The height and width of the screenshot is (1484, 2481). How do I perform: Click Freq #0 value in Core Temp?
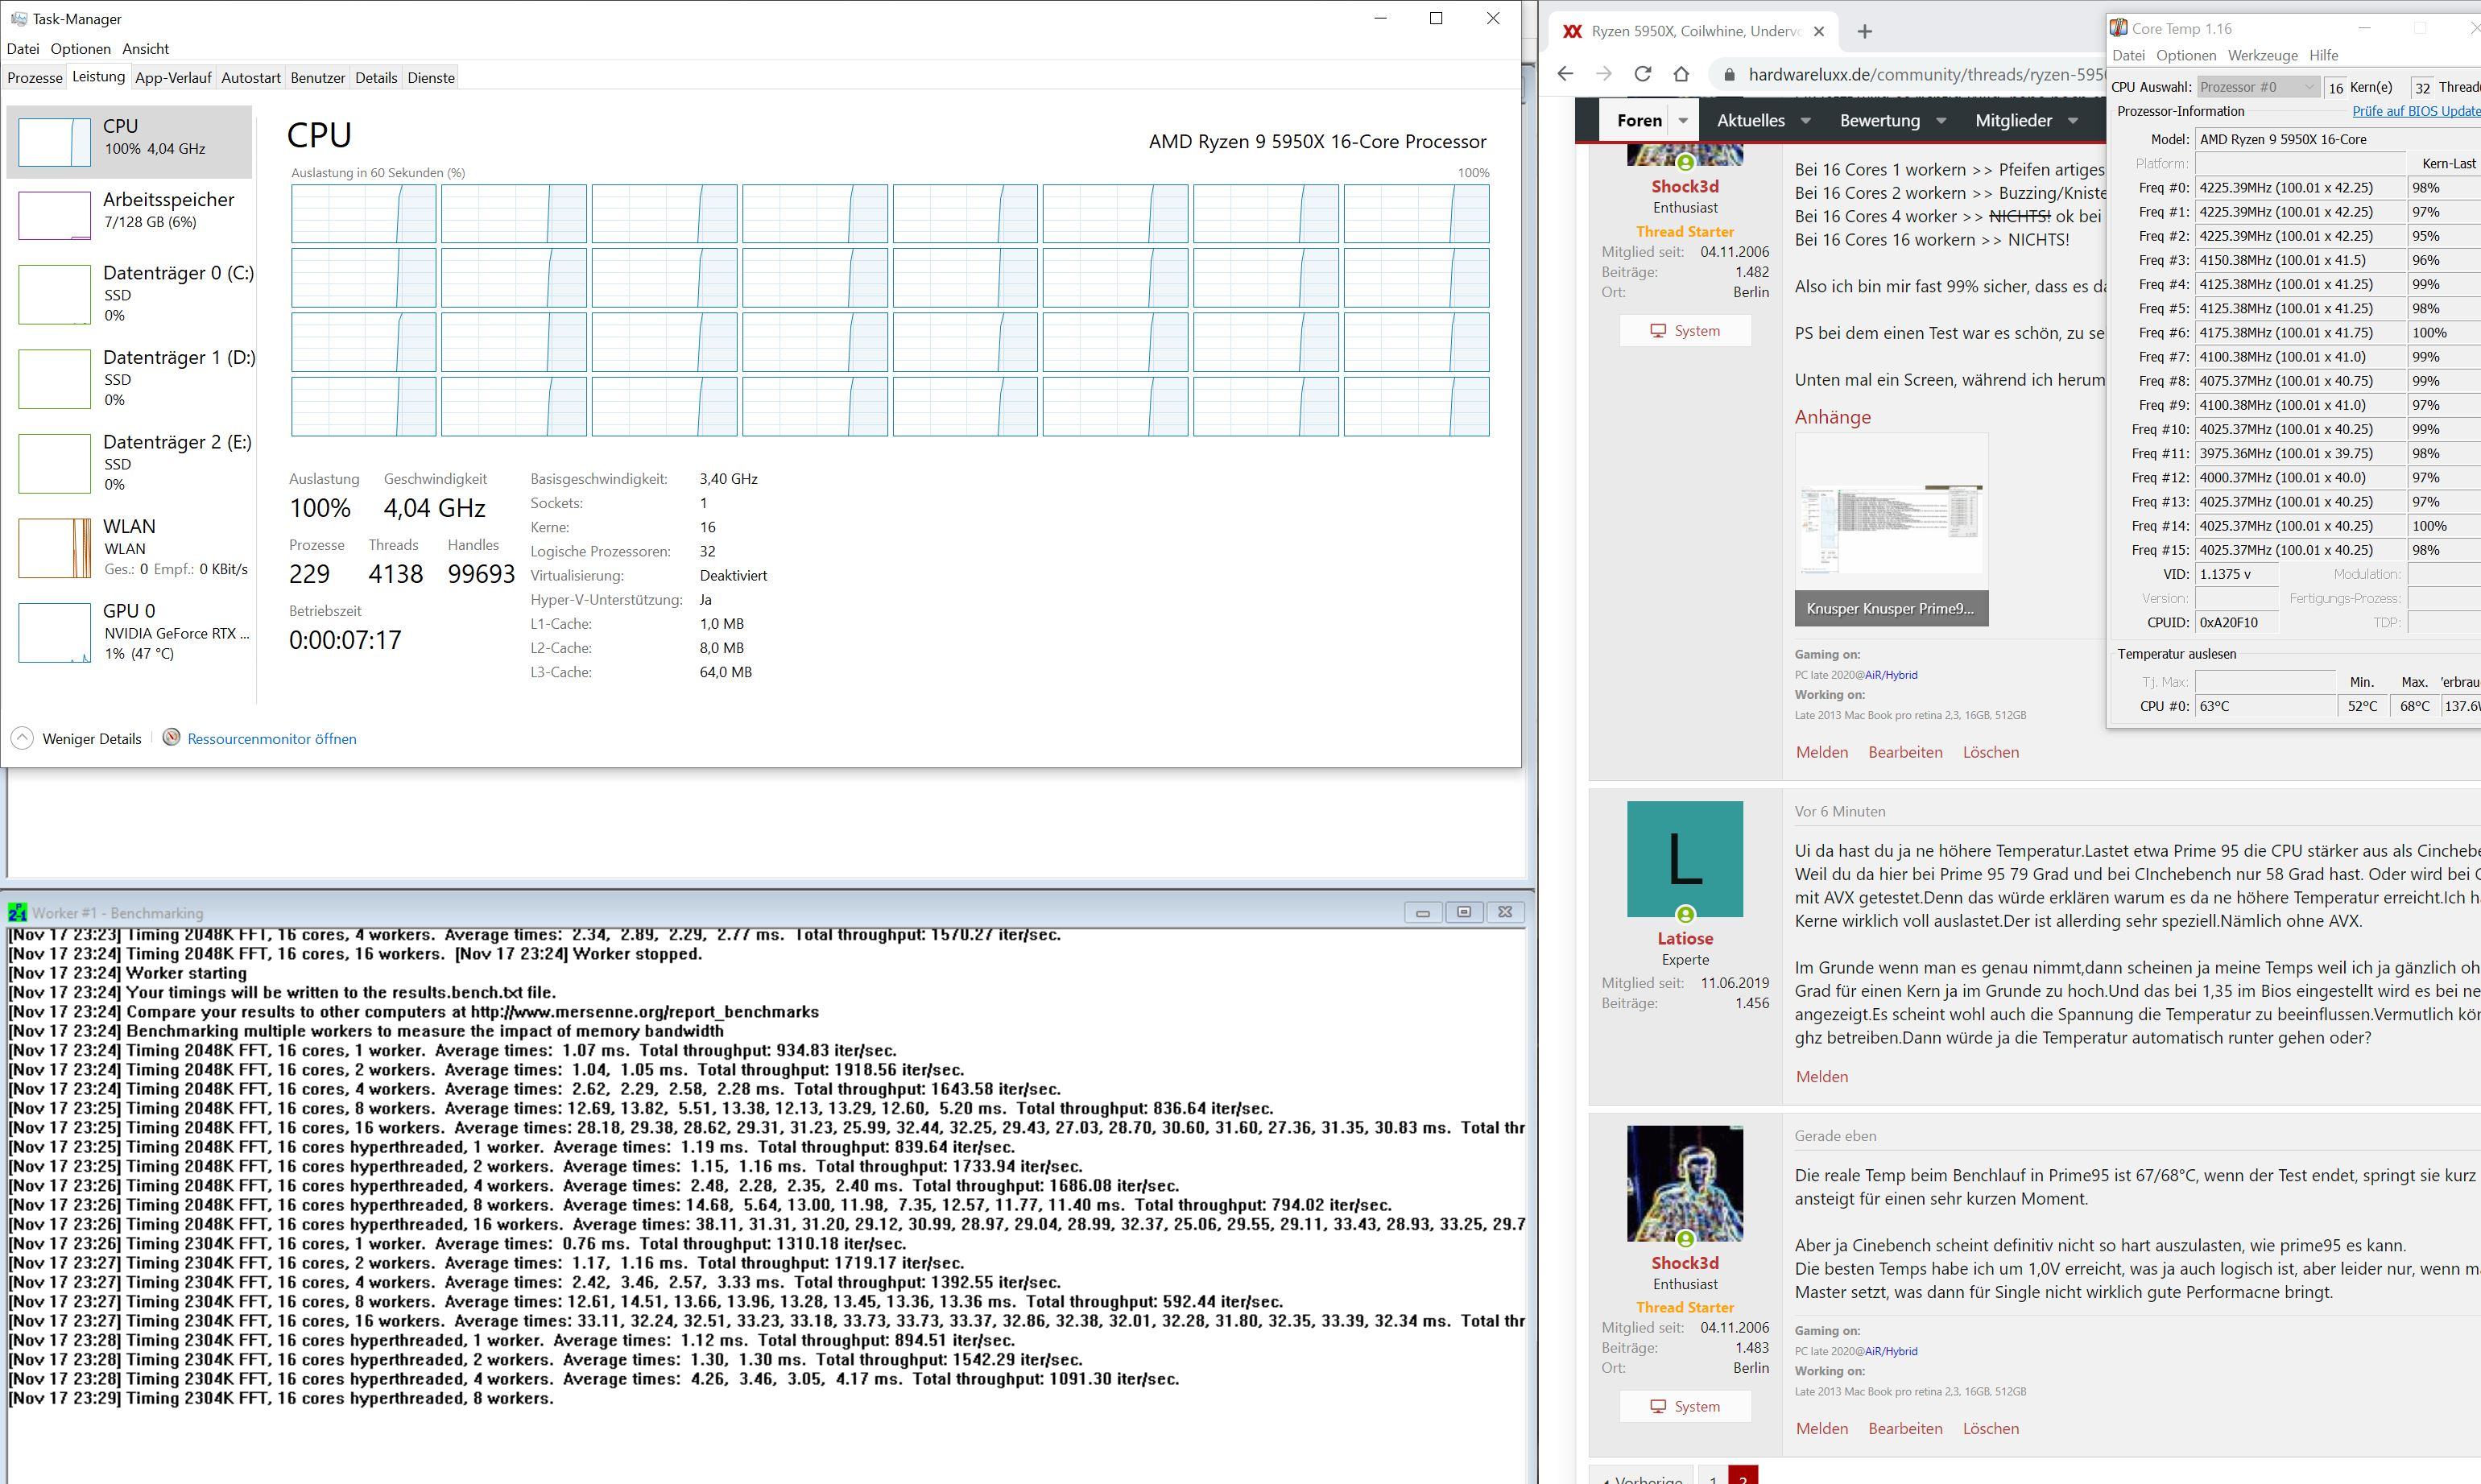2300,188
